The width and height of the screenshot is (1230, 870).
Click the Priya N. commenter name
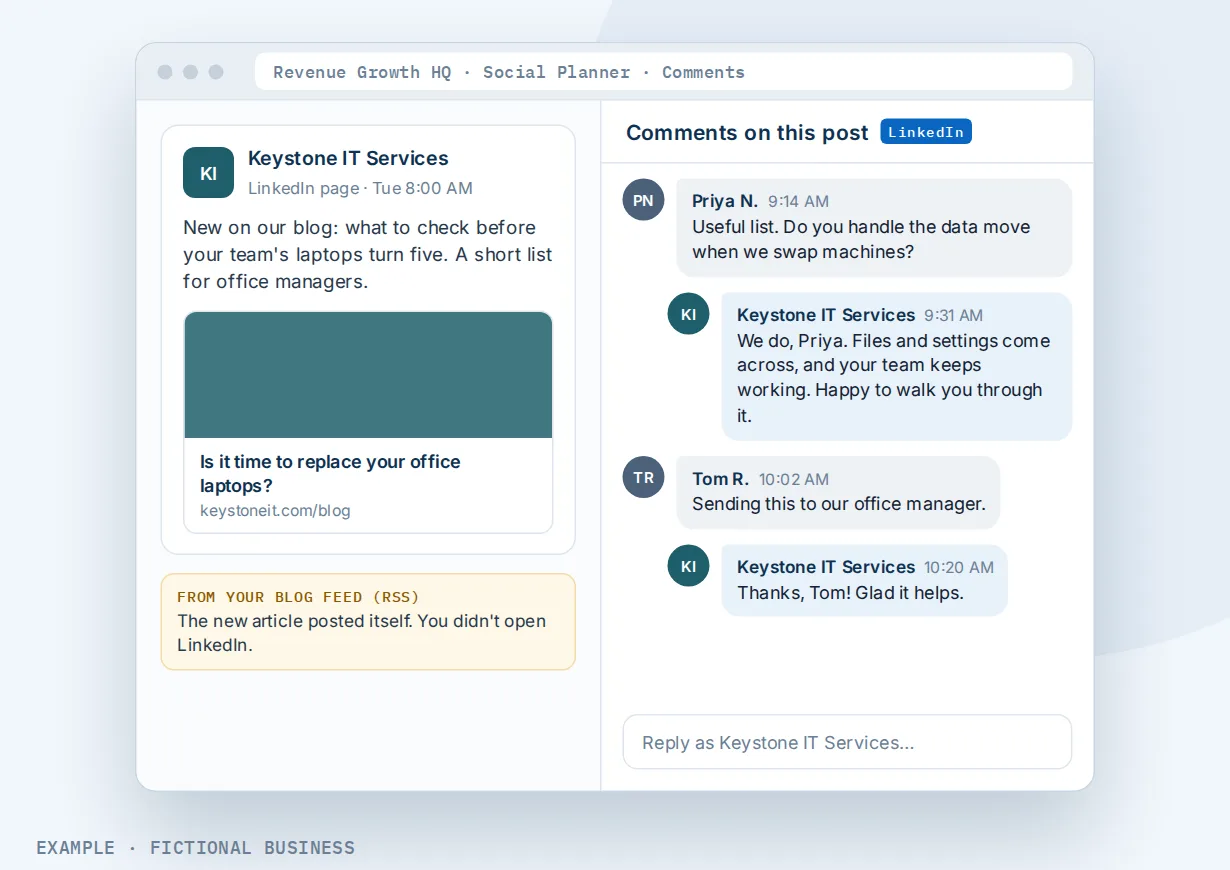725,201
